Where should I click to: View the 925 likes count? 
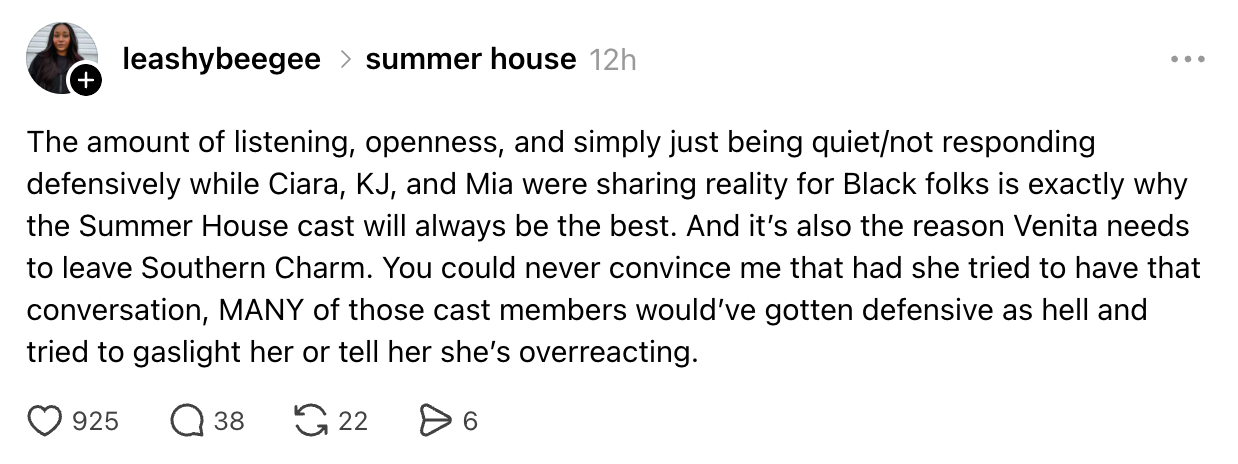tap(96, 421)
